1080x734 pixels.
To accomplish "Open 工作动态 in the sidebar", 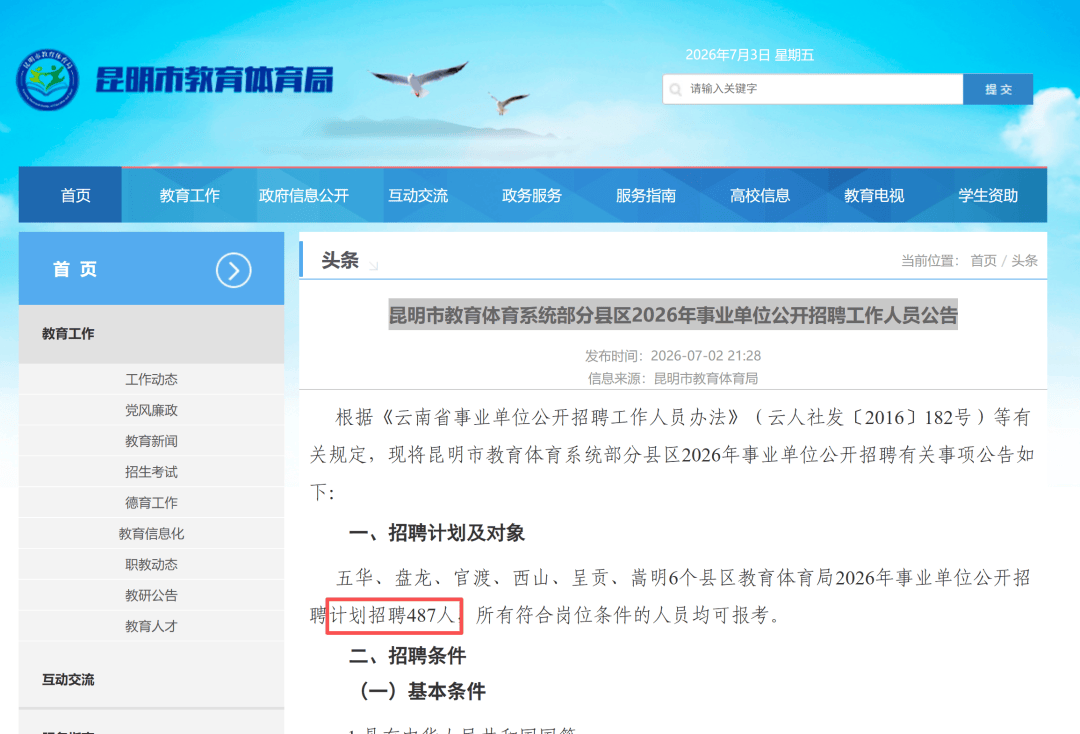I will 152,379.
